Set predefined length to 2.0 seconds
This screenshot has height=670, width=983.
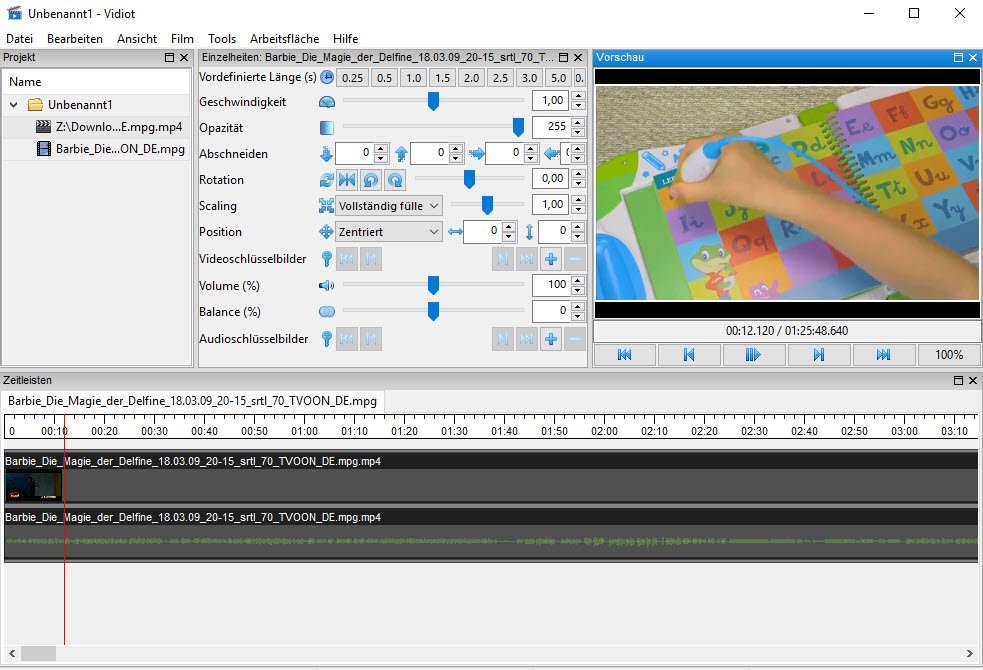(x=471, y=78)
